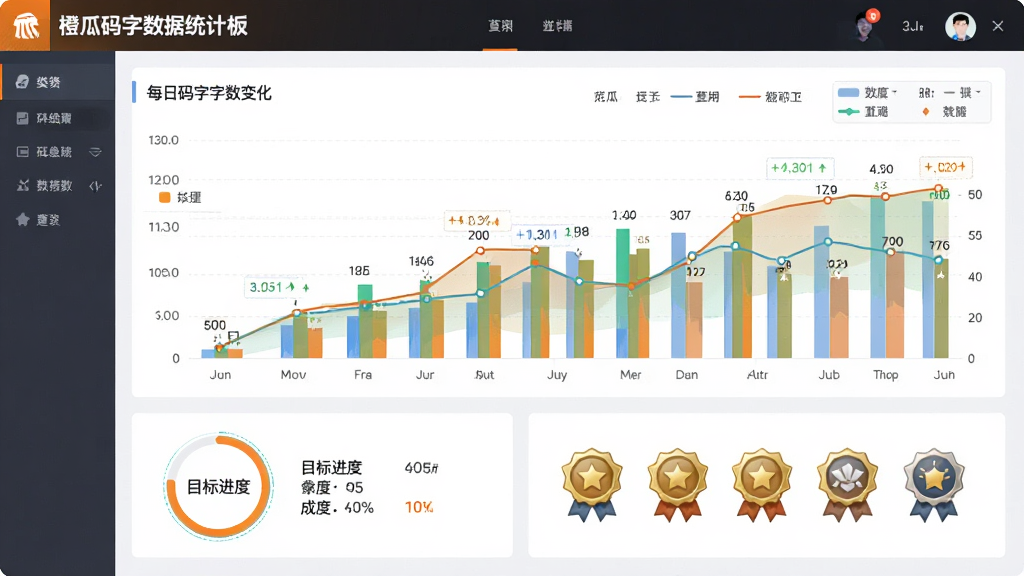
Task: Open the light-background user avatar in the header
Action: coord(960,26)
